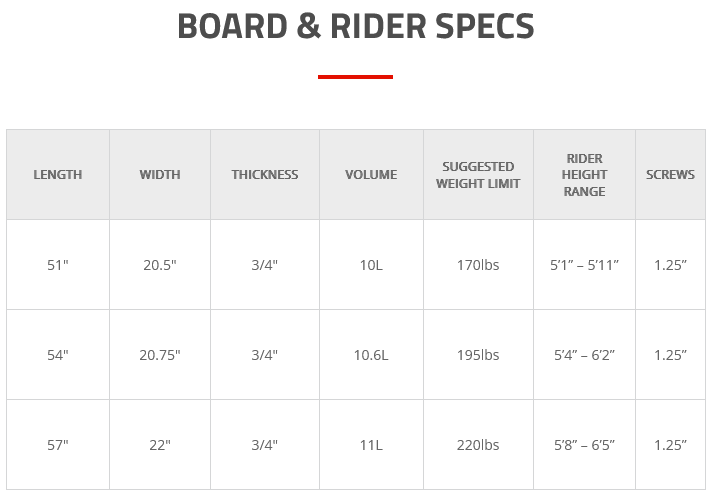Select the 57" length cell
Image resolution: width=709 pixels, height=496 pixels.
click(58, 445)
